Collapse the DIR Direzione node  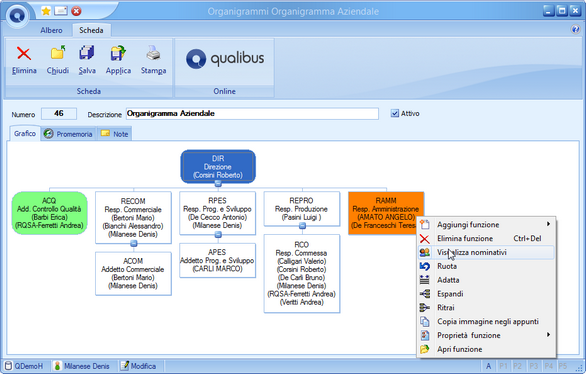218,183
